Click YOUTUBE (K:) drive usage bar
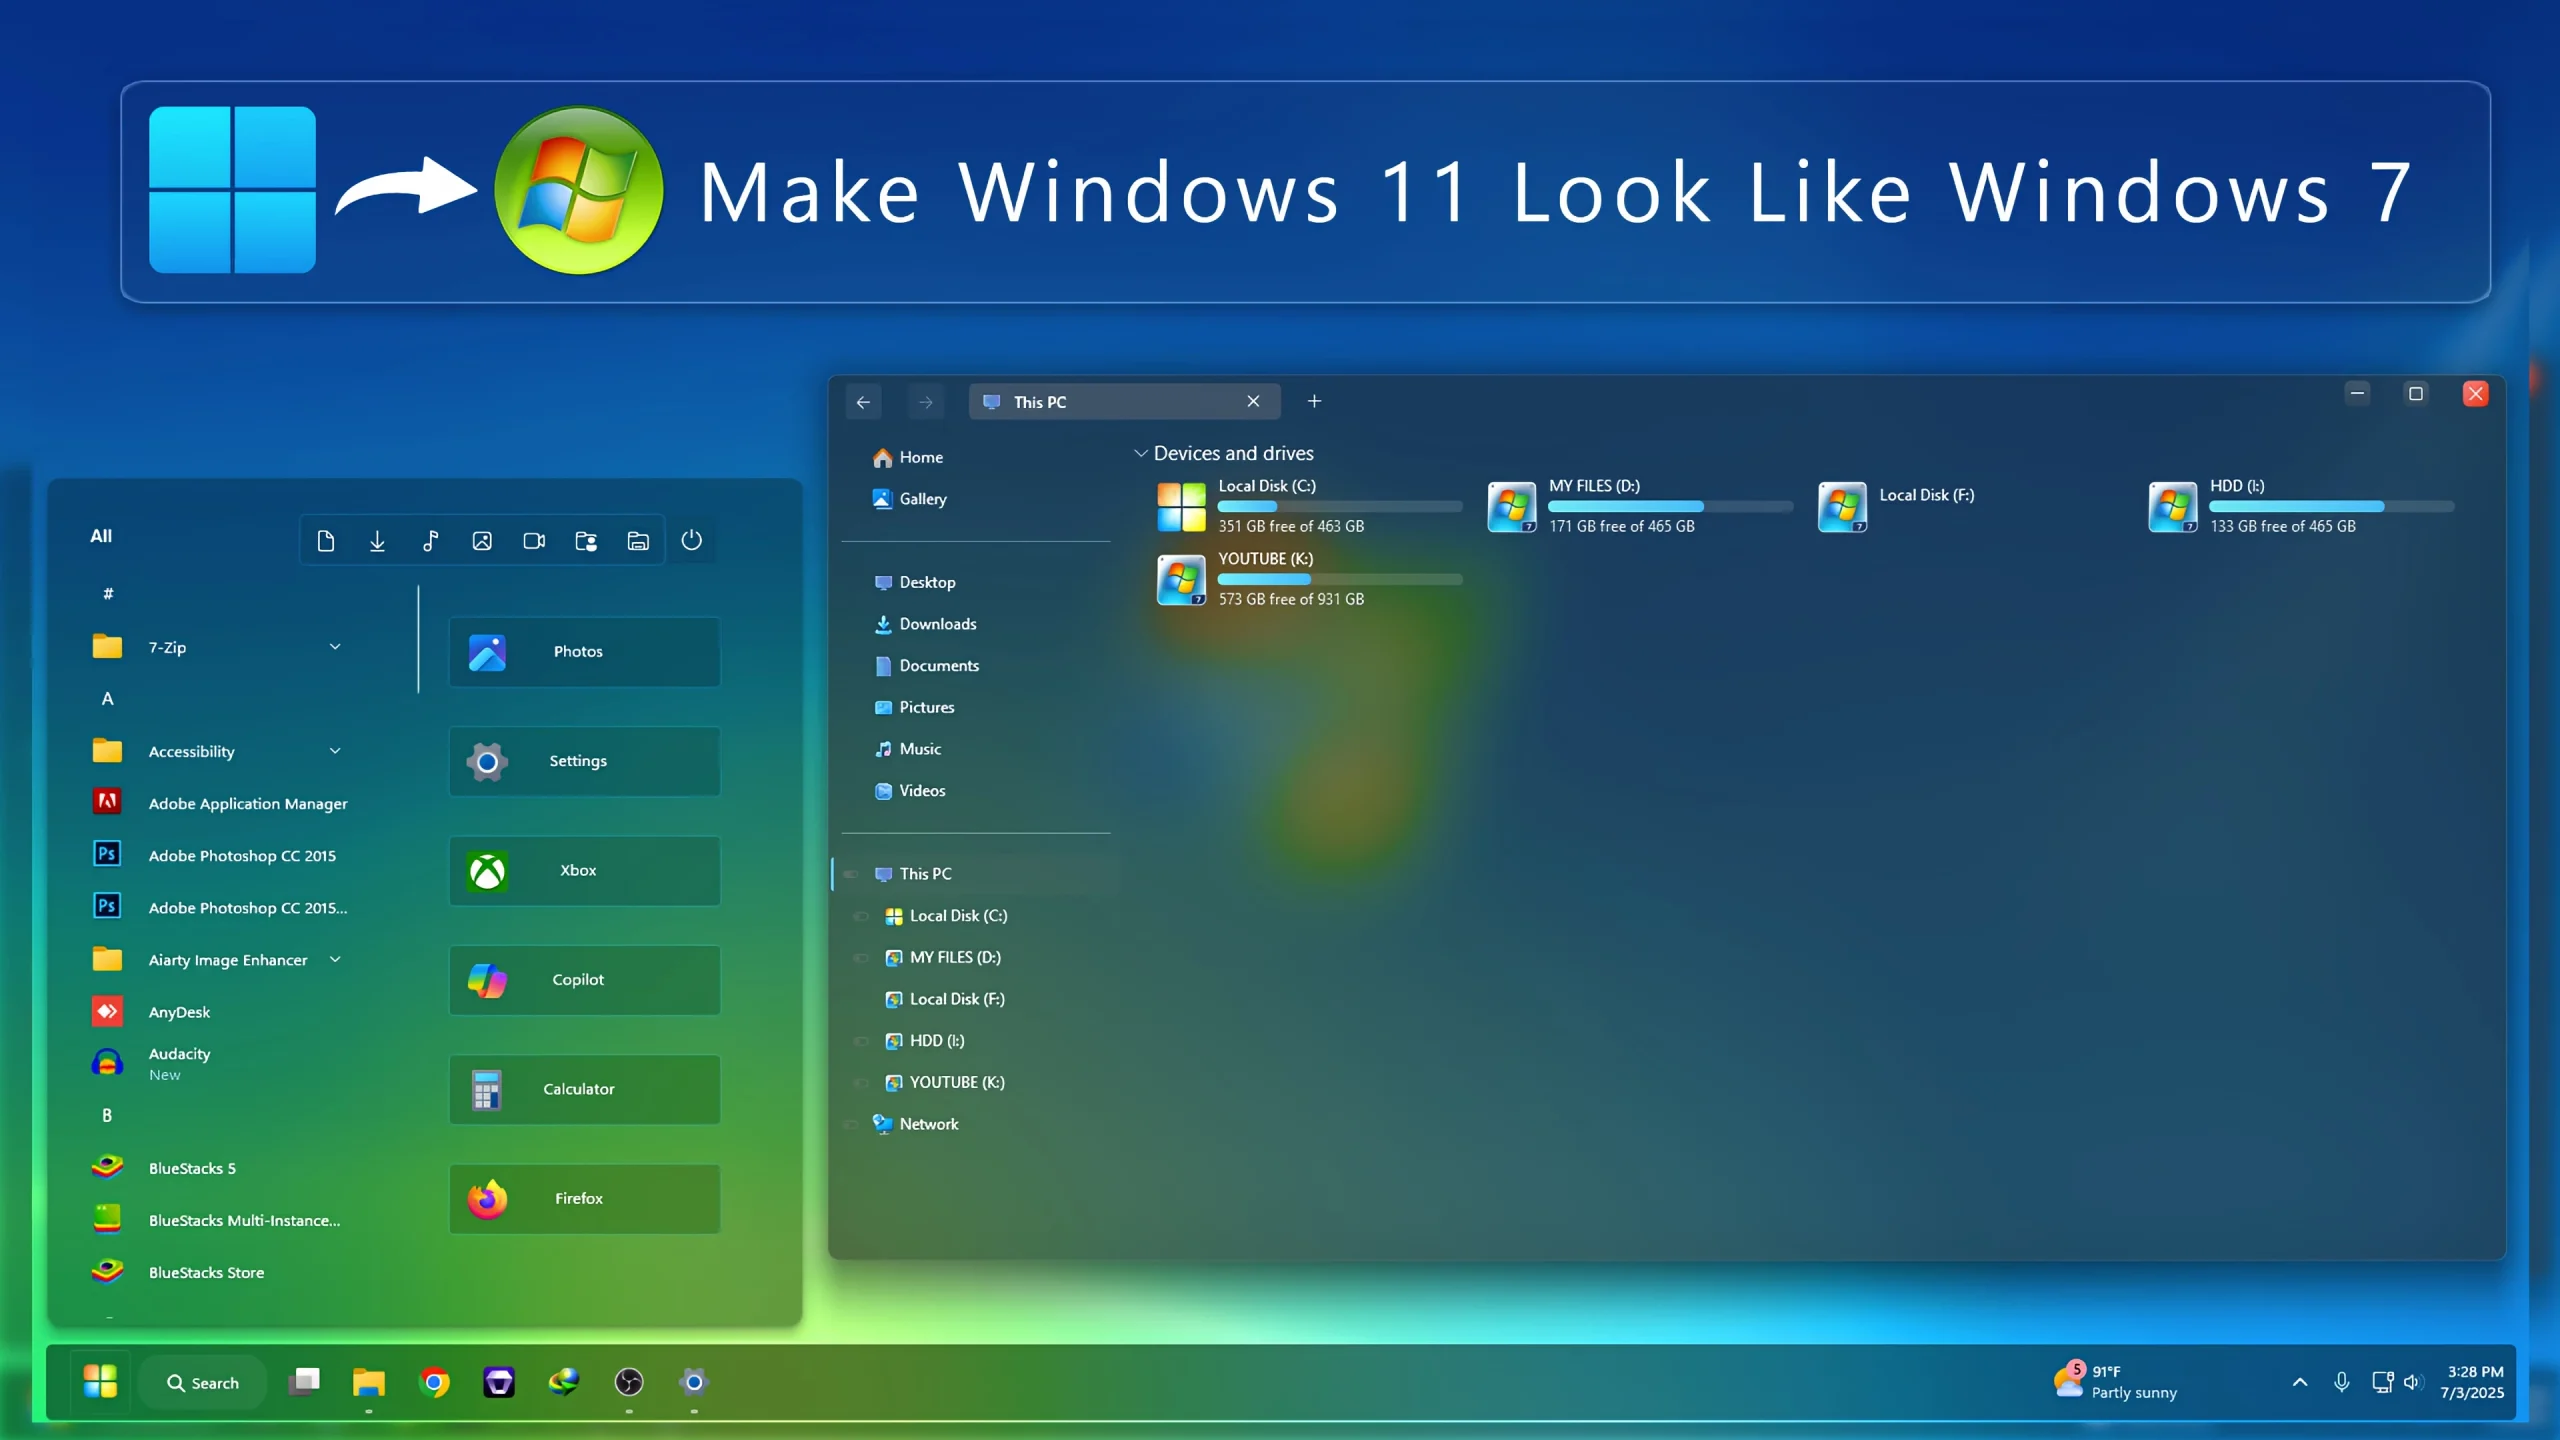The width and height of the screenshot is (2560, 1440). (1340, 580)
